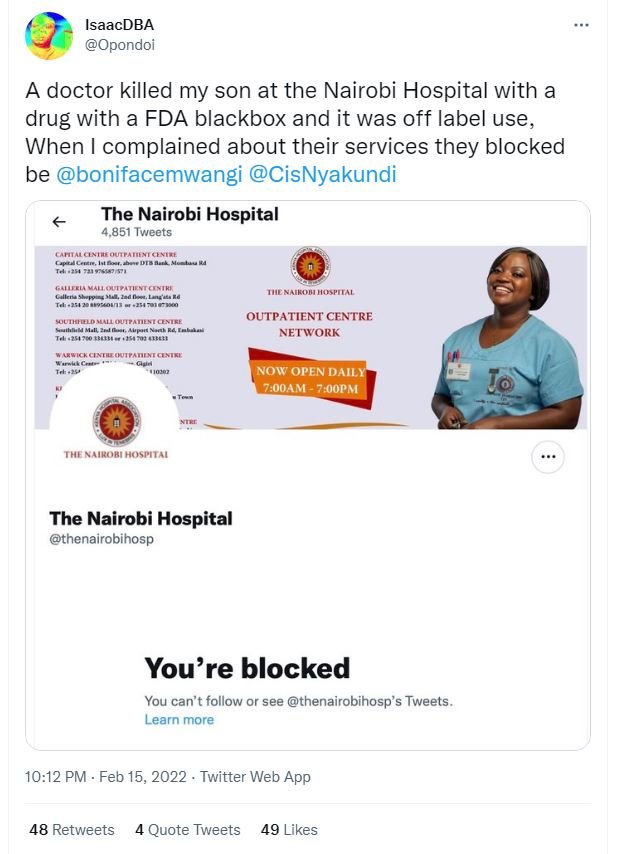Image resolution: width=619 pixels, height=854 pixels.
Task: View the 48 Retweets list
Action: pyautogui.click(x=72, y=829)
